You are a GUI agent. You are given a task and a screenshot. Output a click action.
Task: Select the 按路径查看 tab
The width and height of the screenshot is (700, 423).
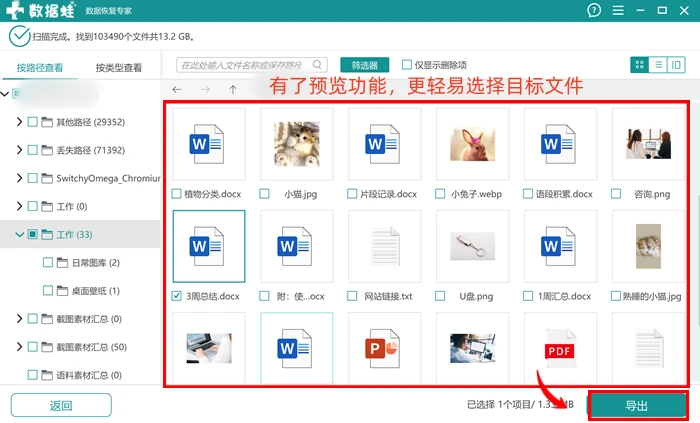point(40,68)
